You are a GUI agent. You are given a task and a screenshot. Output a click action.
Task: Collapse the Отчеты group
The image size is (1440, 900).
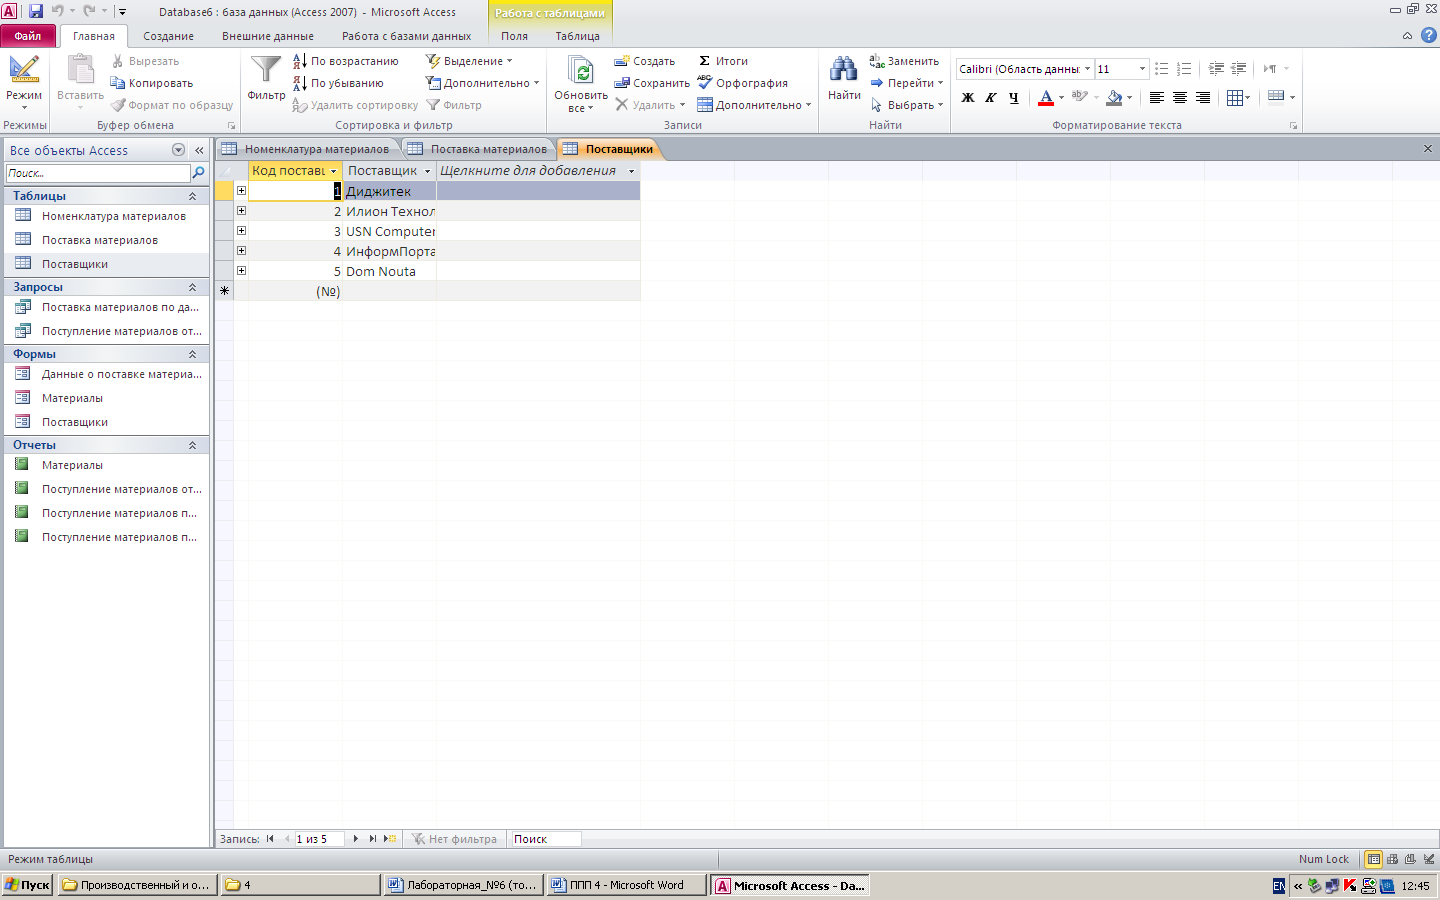192,445
